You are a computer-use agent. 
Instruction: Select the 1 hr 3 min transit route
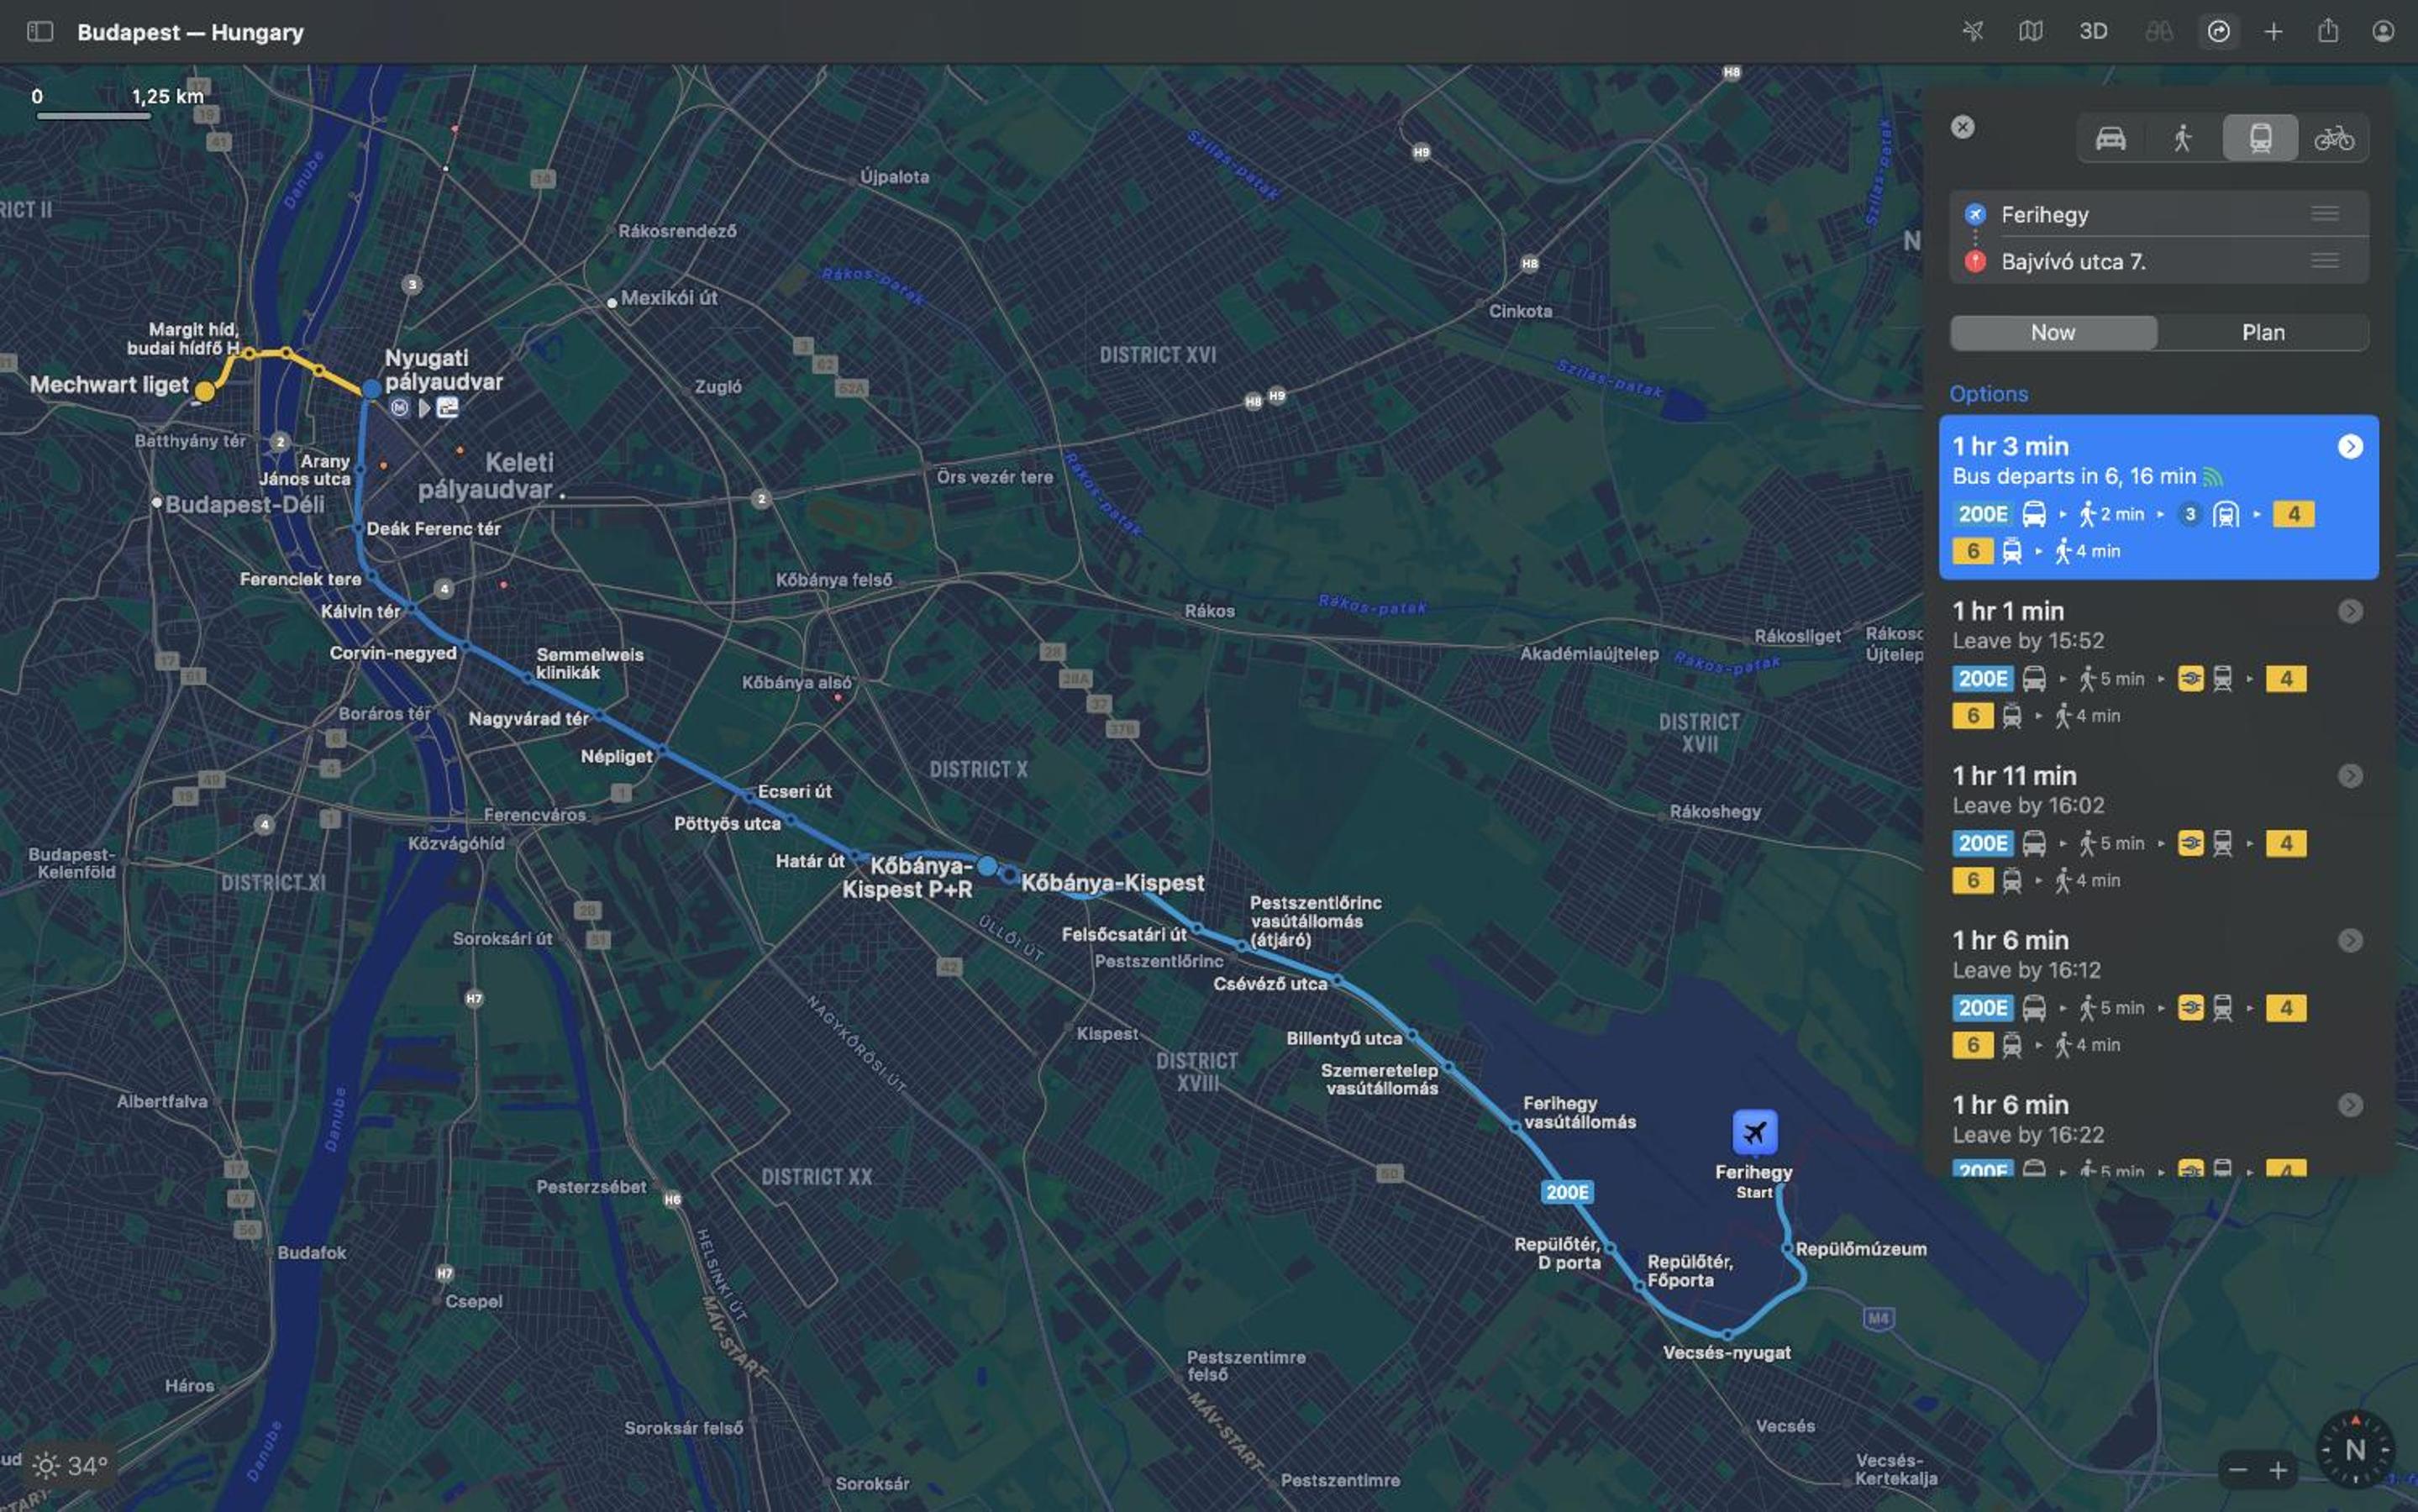pyautogui.click(x=2158, y=497)
